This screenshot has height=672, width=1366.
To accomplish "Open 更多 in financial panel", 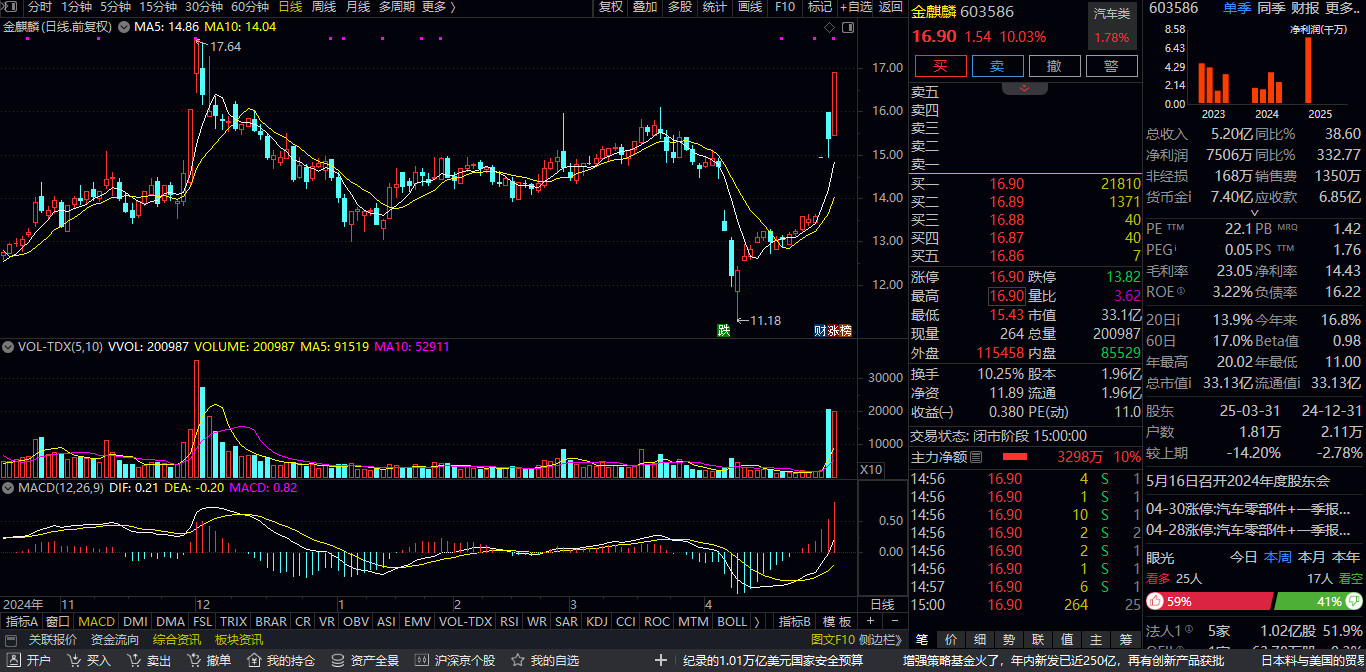I will pyautogui.click(x=1344, y=7).
